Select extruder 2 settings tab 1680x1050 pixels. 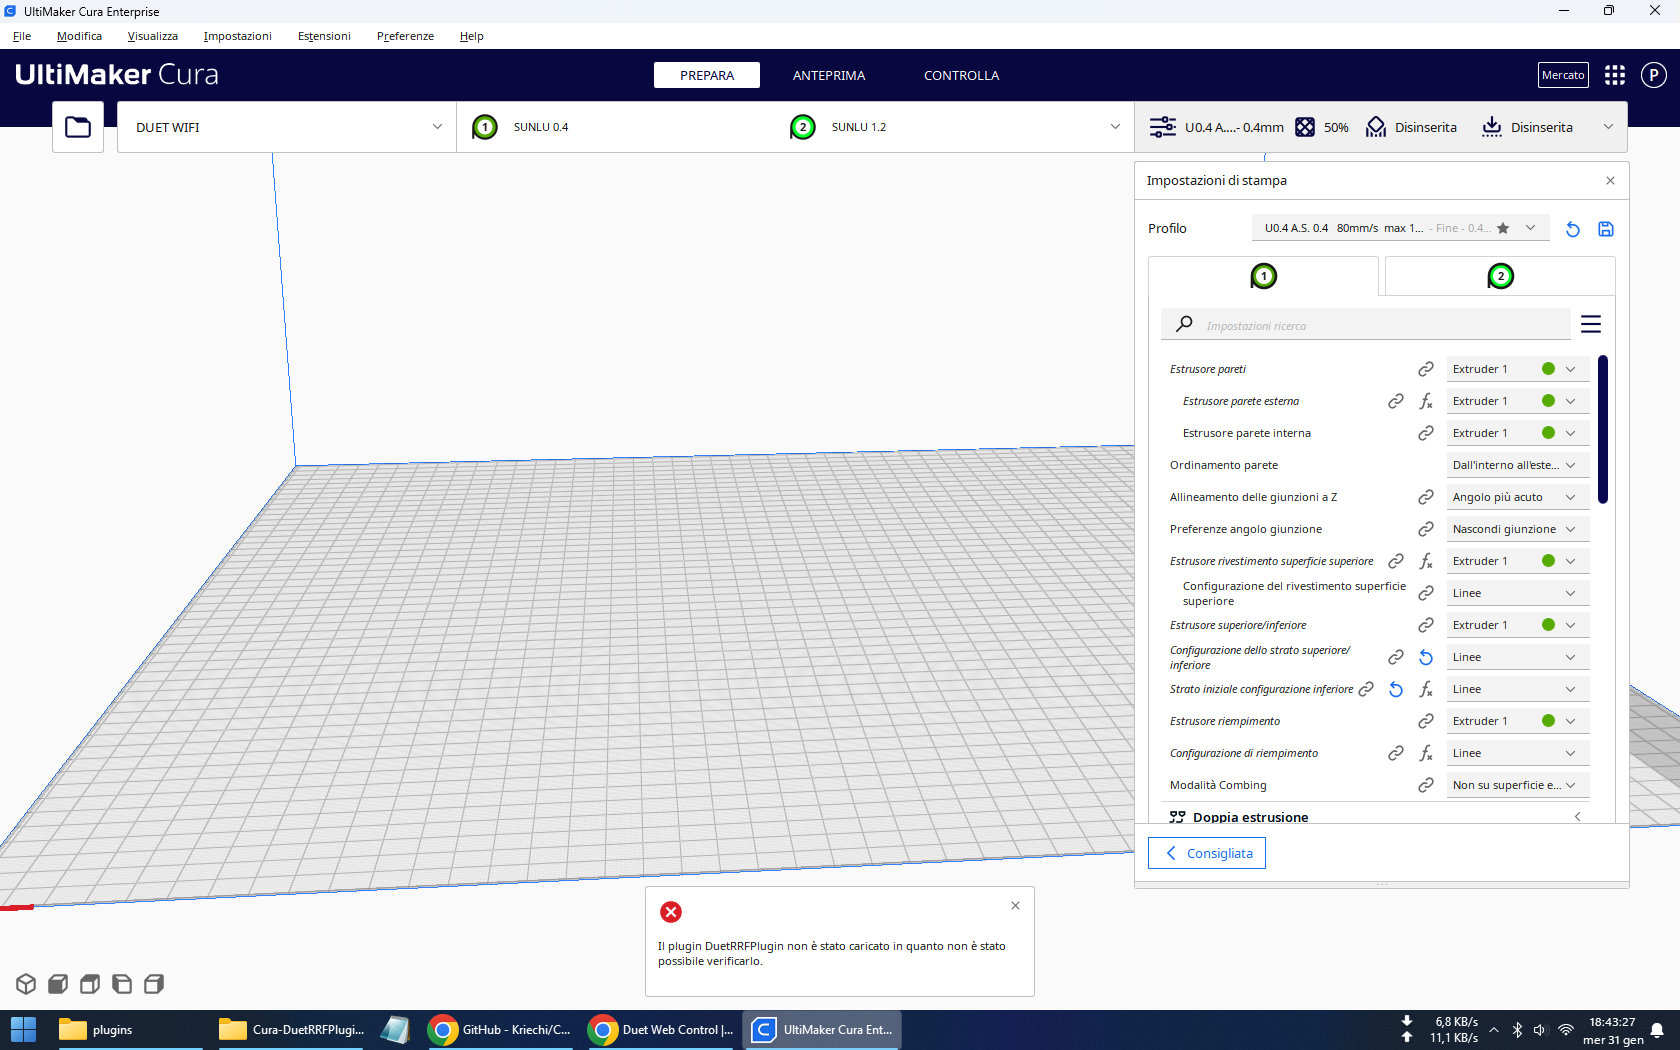[x=1500, y=276]
